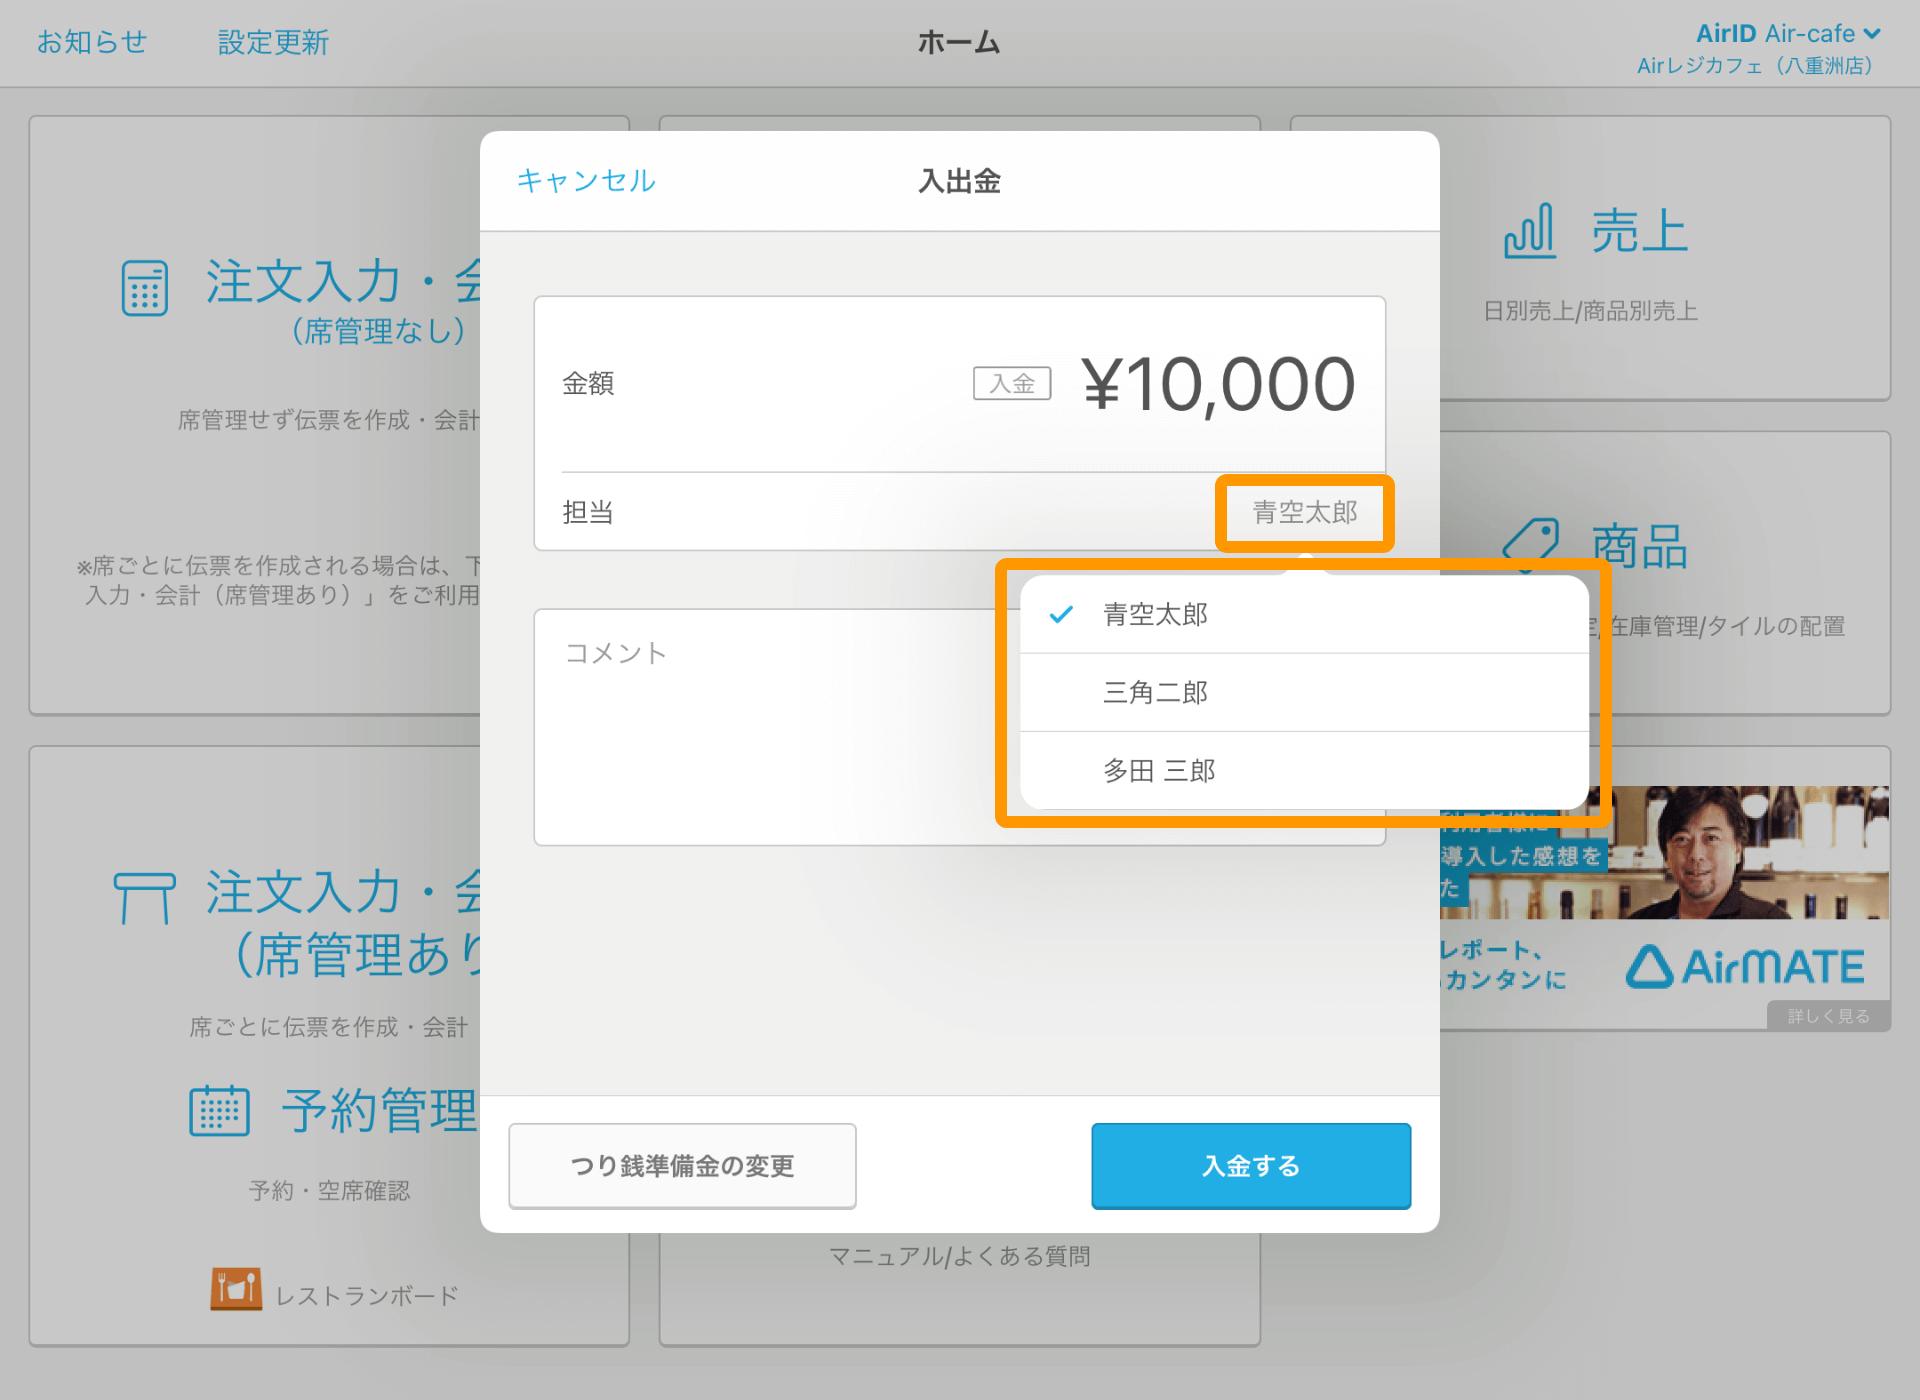The width and height of the screenshot is (1920, 1400).
Task: Open お知らせ notifications in top bar
Action: pos(92,42)
